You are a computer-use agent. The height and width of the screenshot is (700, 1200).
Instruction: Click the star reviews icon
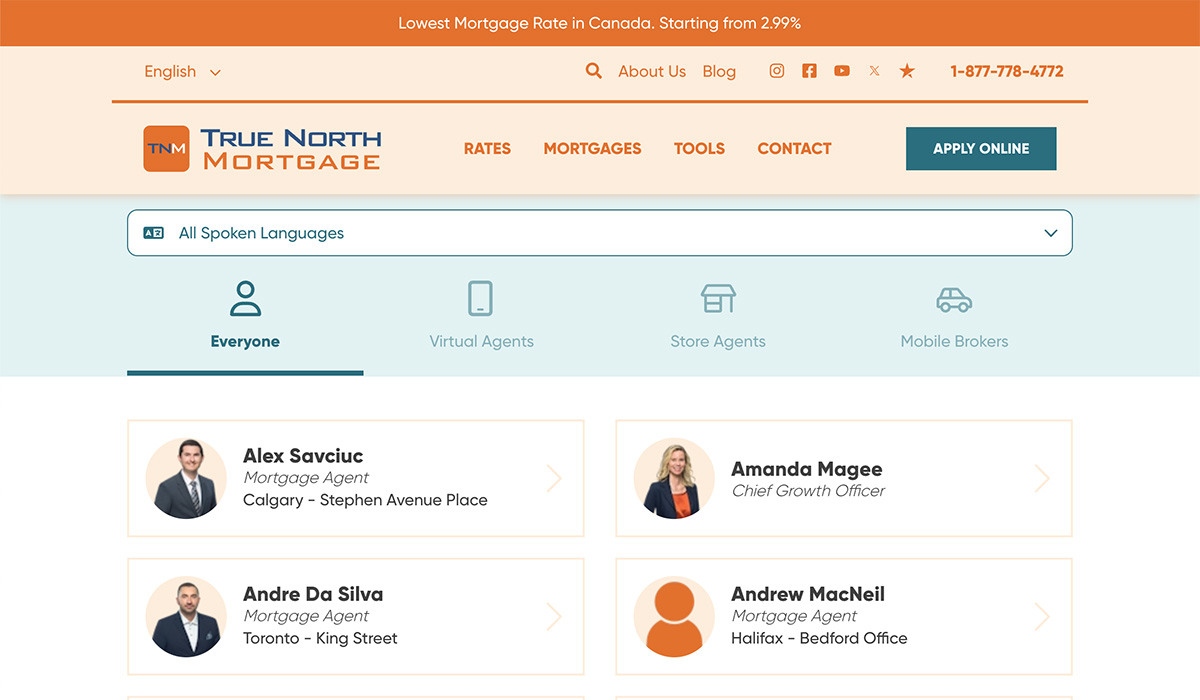coord(907,71)
